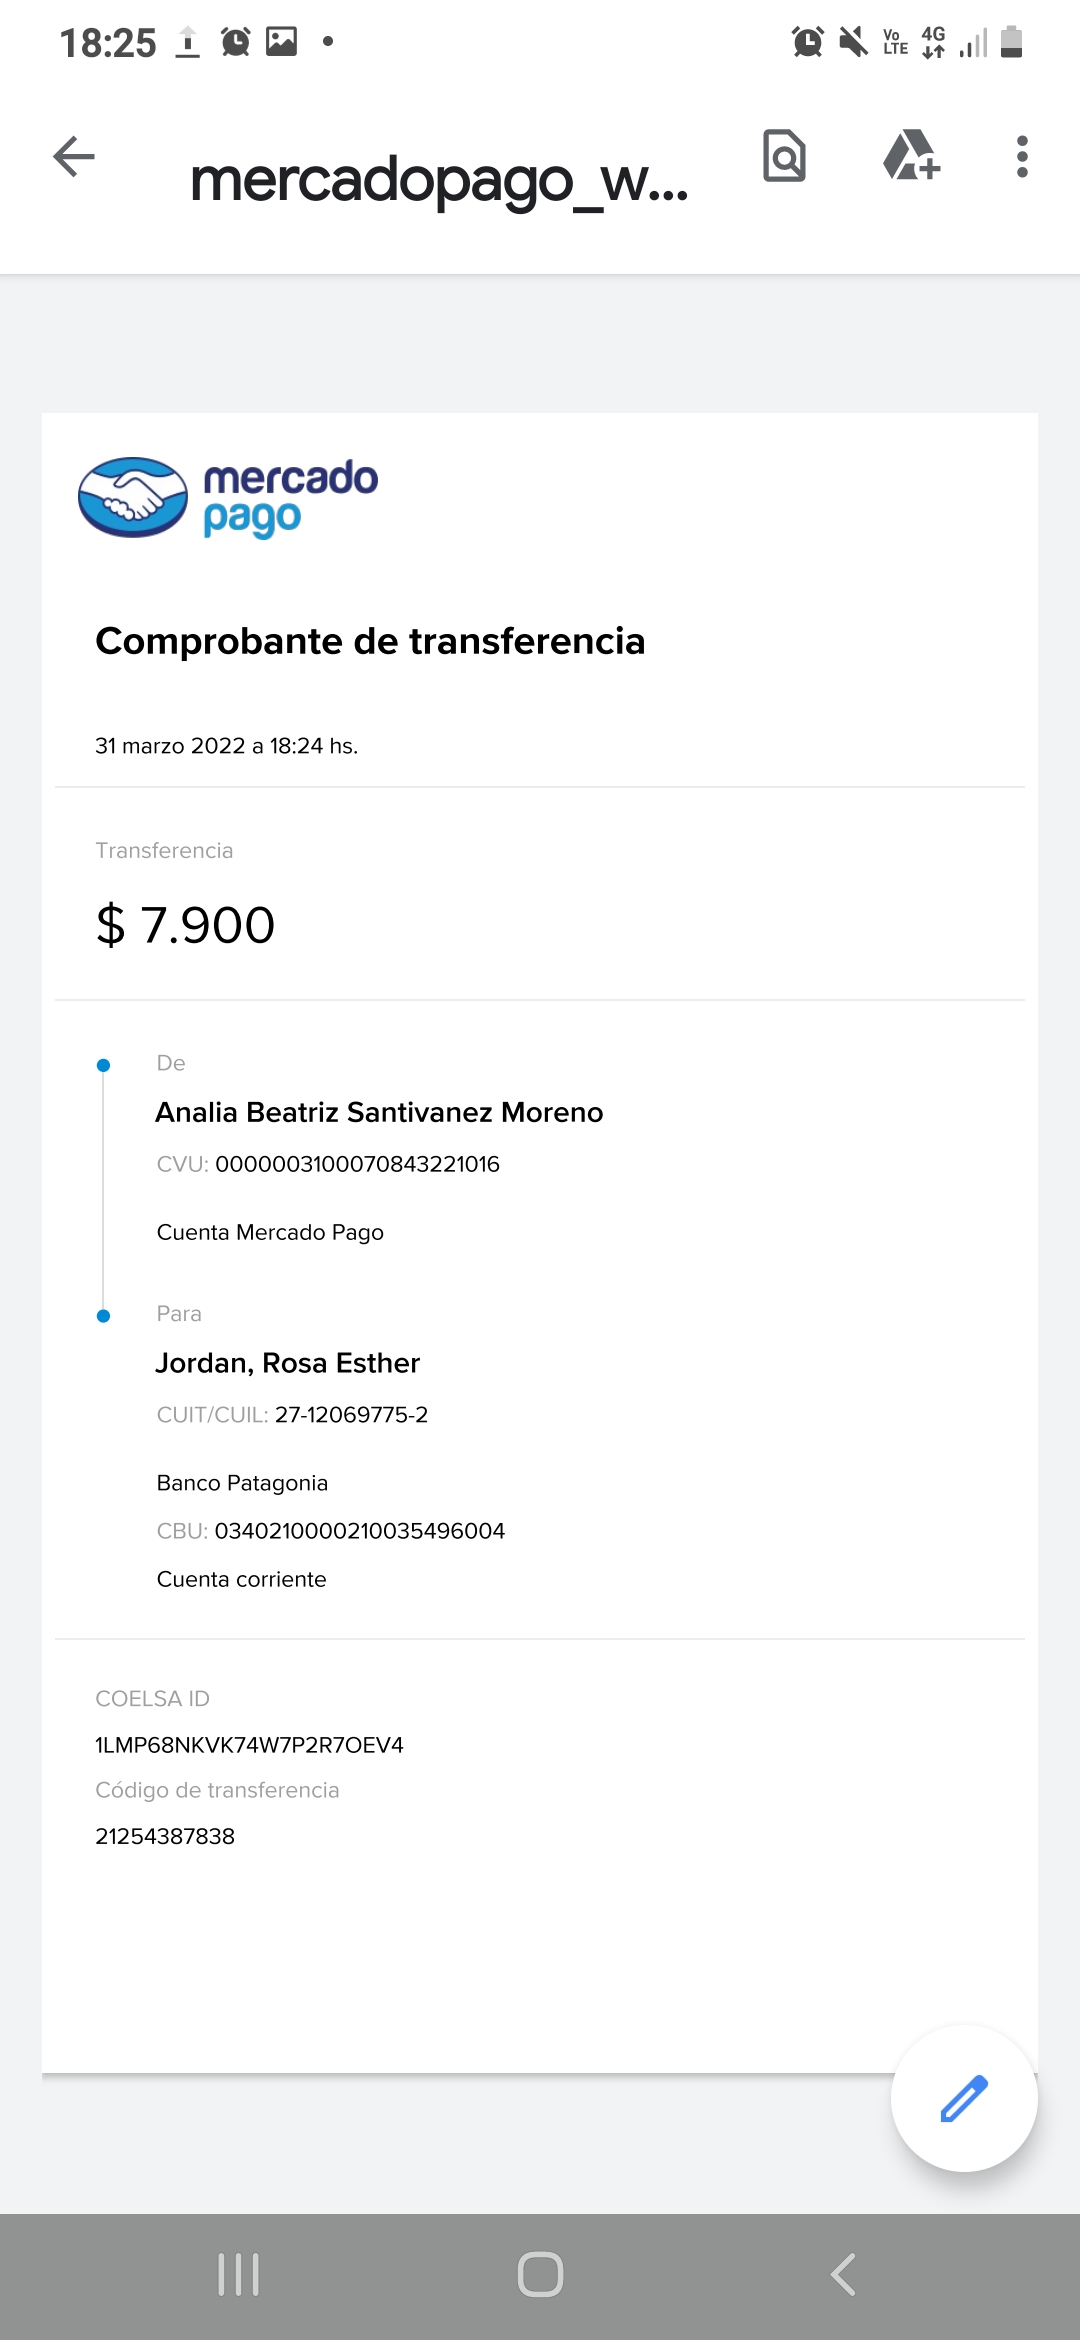Tap the $ 7.900 transfer amount
The image size is (1080, 2340).
[186, 925]
